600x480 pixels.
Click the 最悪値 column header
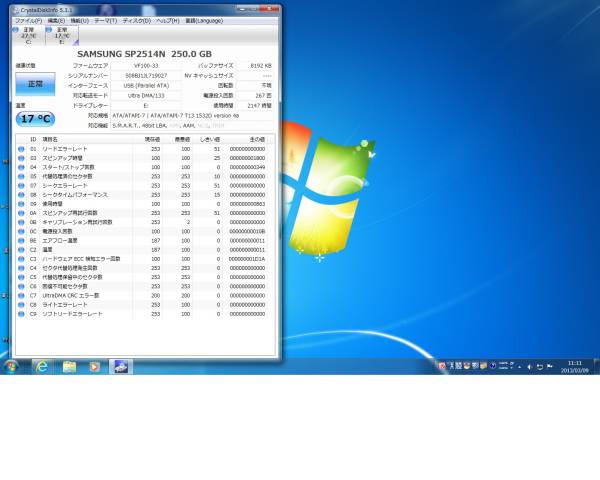coord(182,140)
